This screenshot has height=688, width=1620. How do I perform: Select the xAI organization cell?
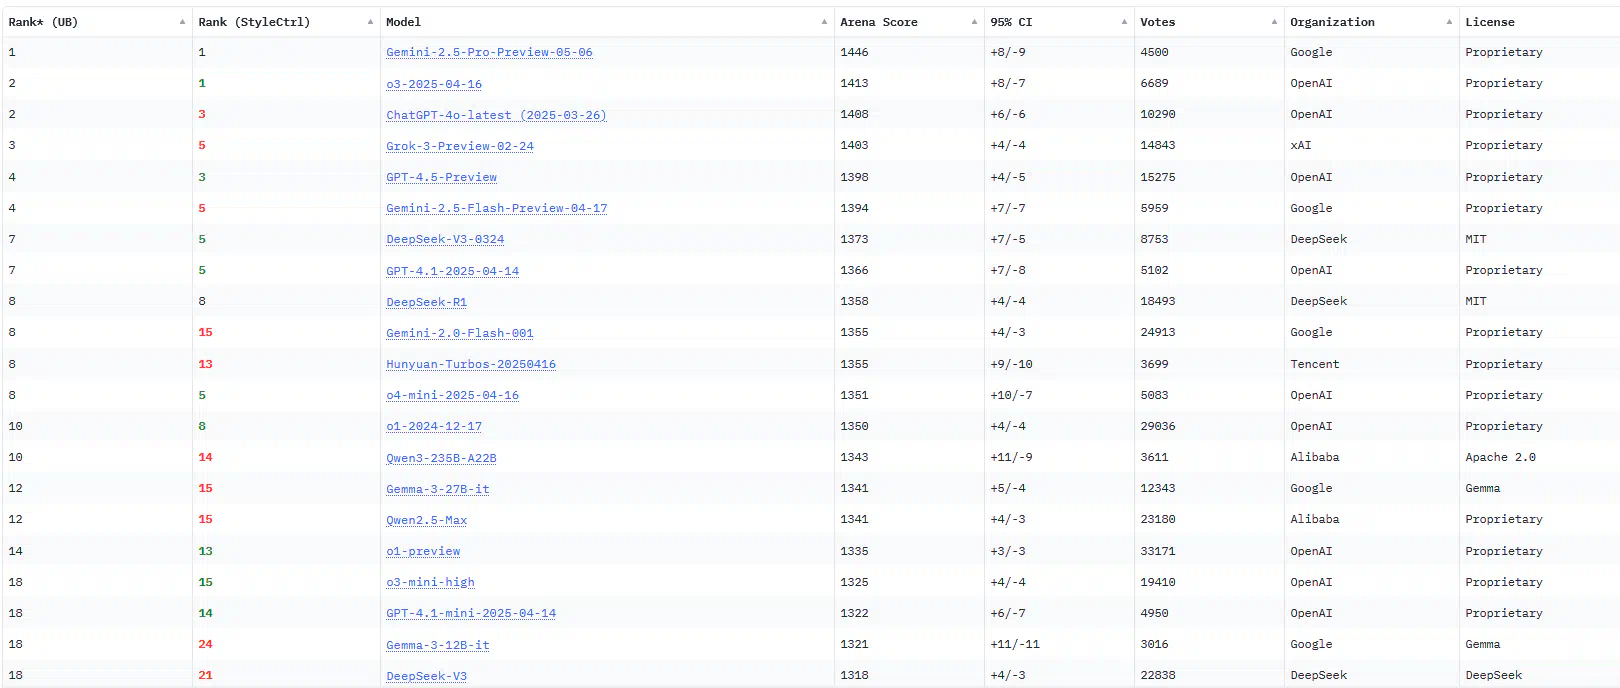coord(1300,145)
